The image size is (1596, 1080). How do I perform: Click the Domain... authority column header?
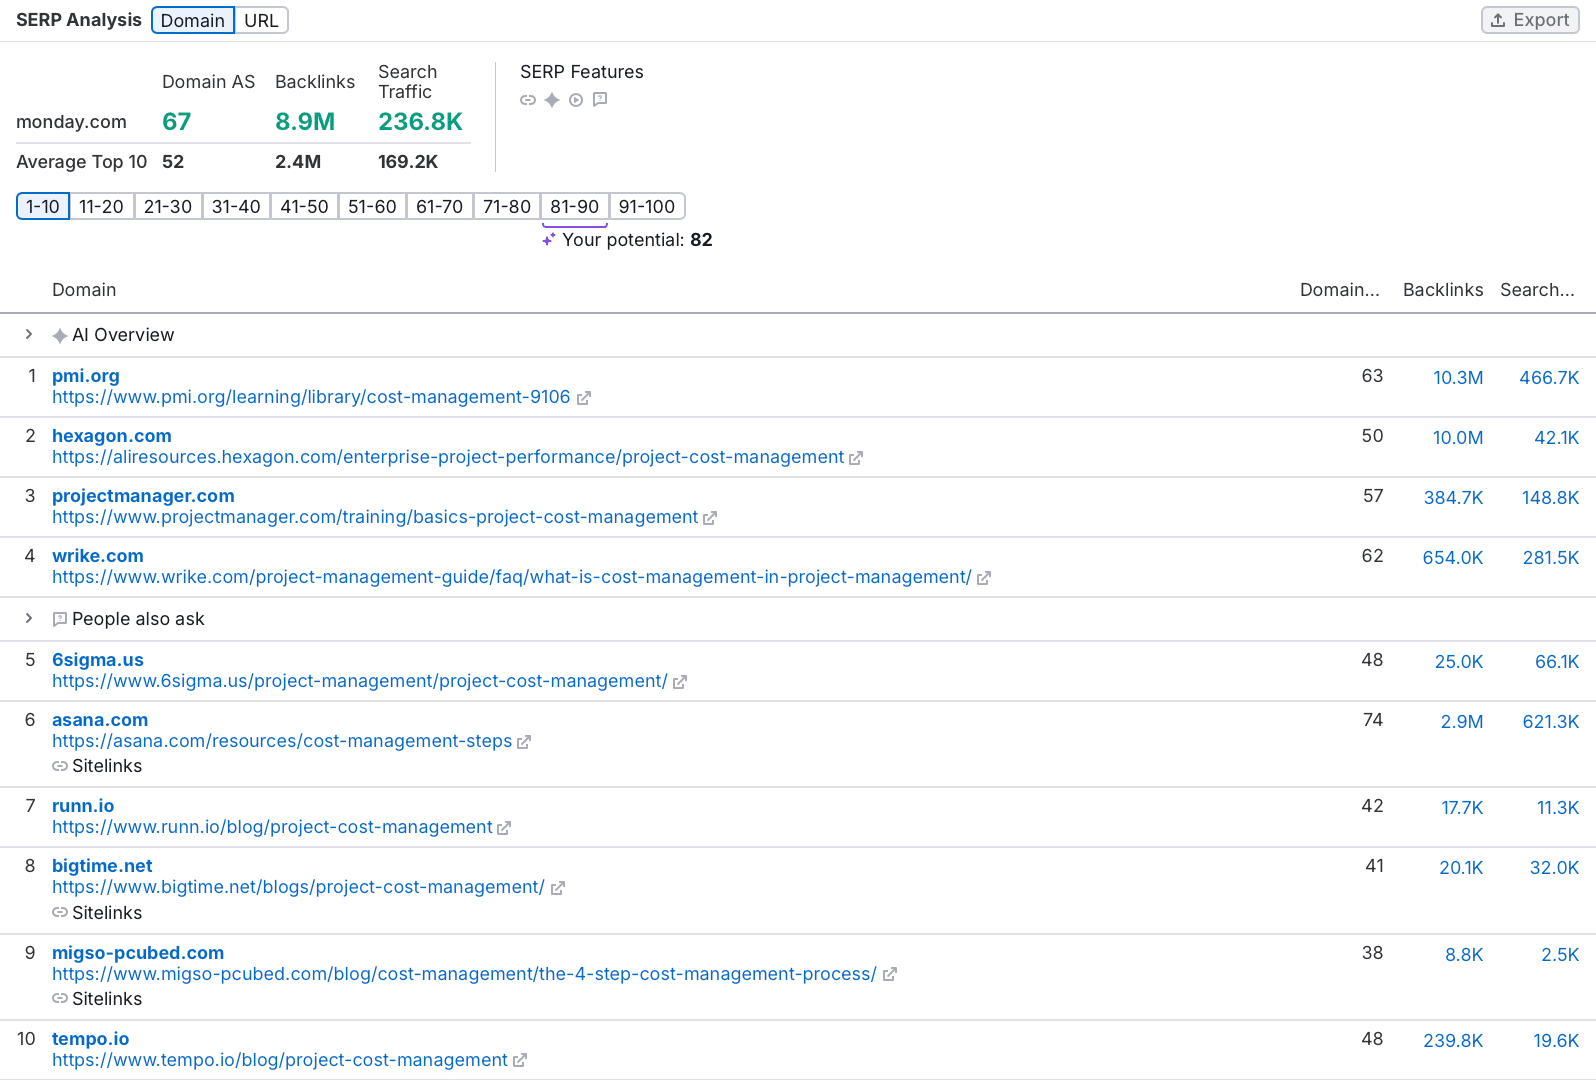pos(1340,290)
